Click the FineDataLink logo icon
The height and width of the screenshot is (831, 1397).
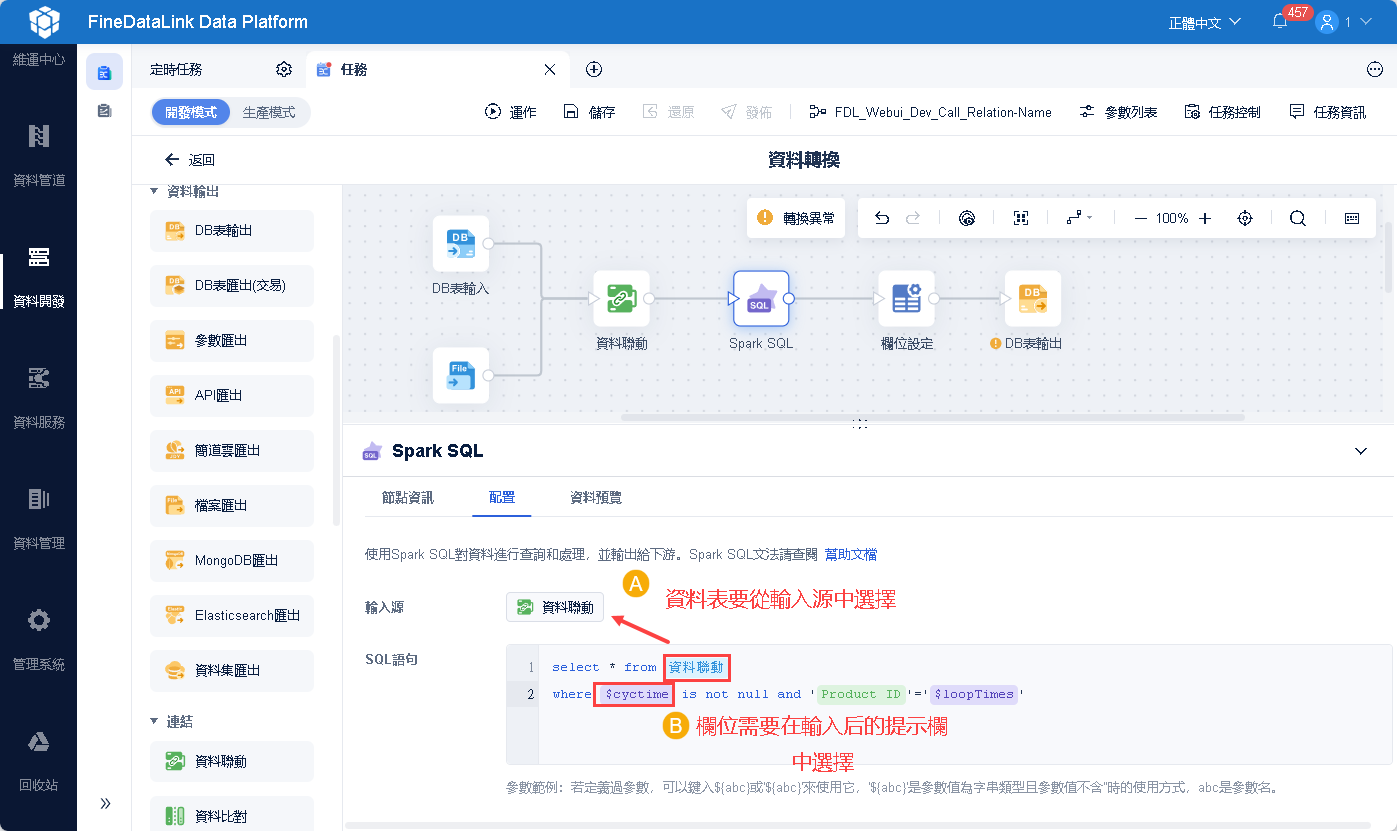(44, 21)
